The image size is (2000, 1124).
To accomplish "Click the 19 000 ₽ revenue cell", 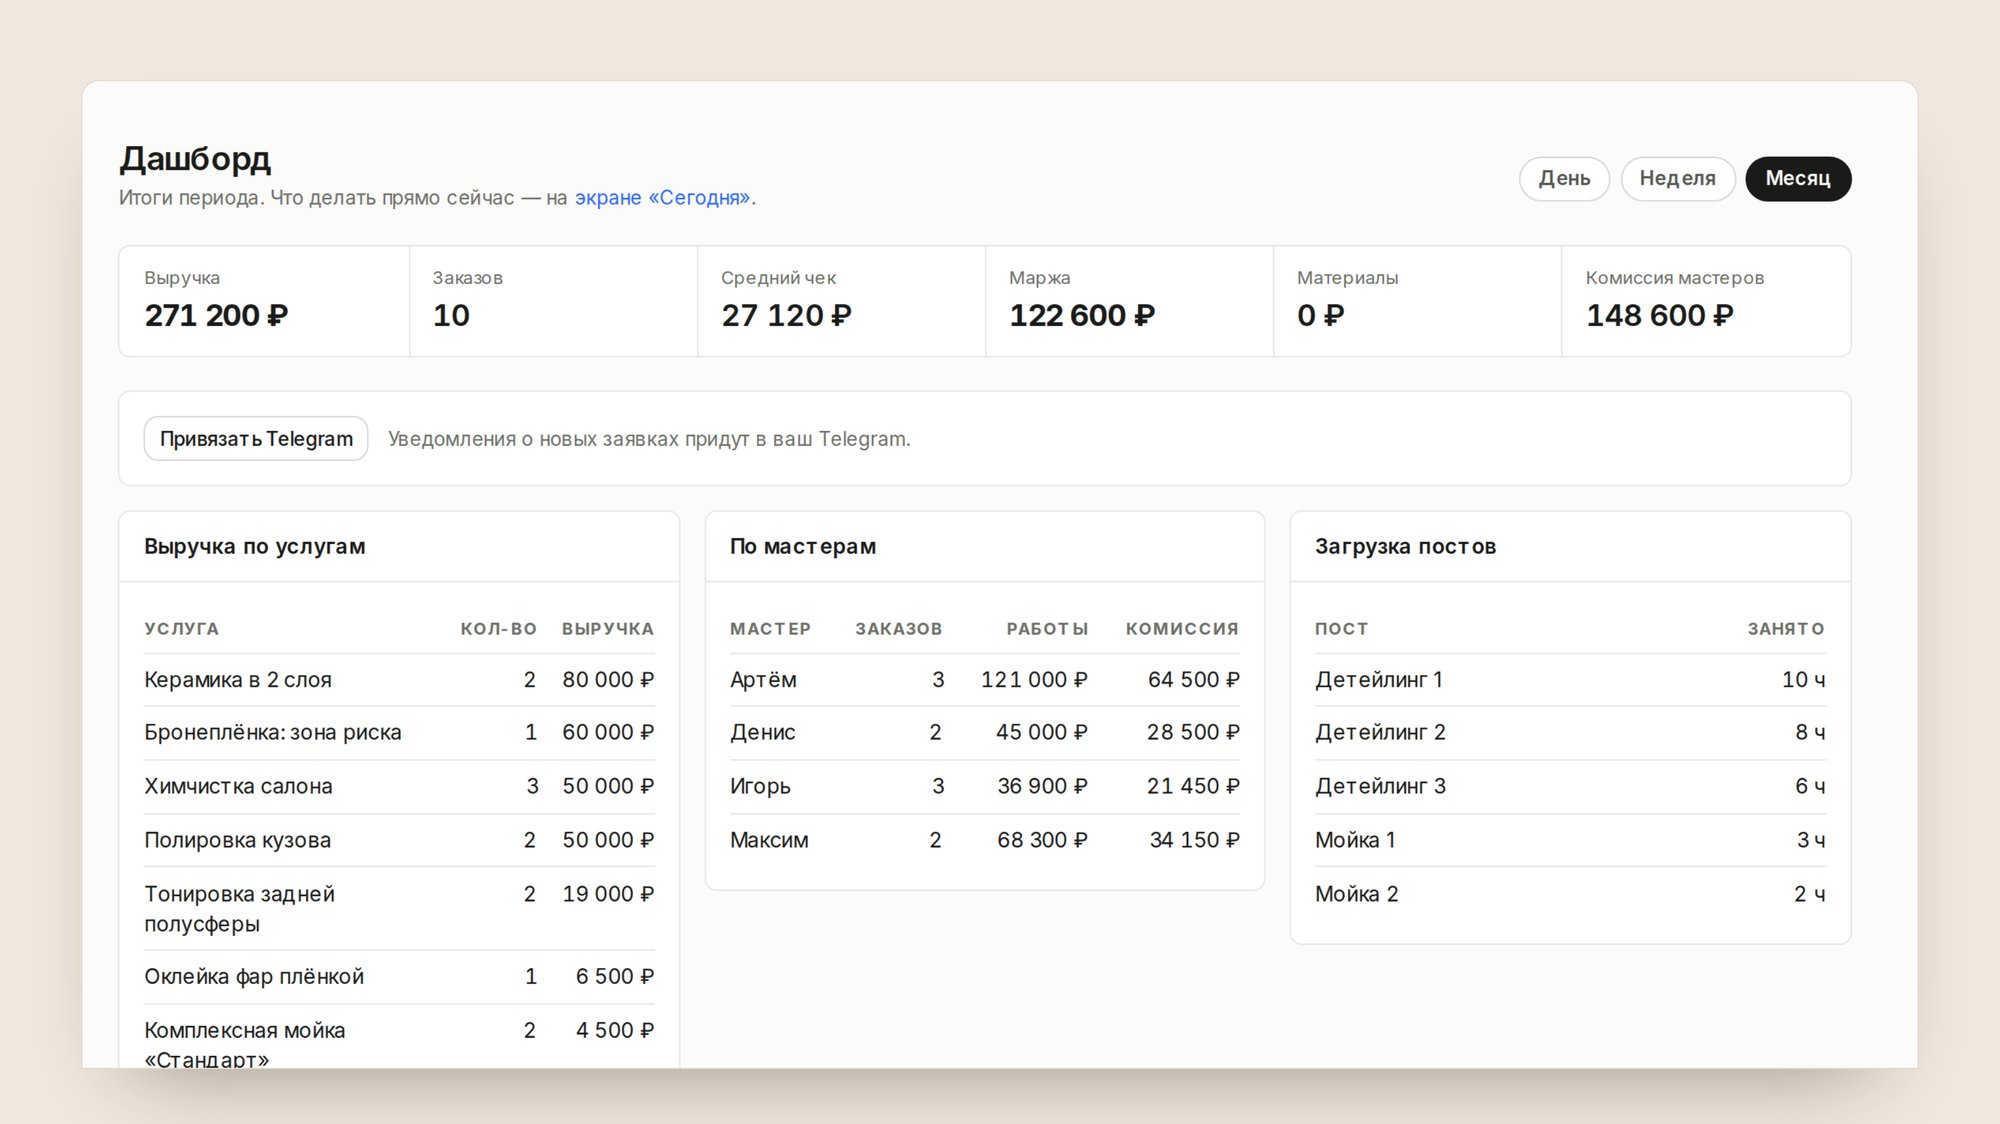I will 608,894.
